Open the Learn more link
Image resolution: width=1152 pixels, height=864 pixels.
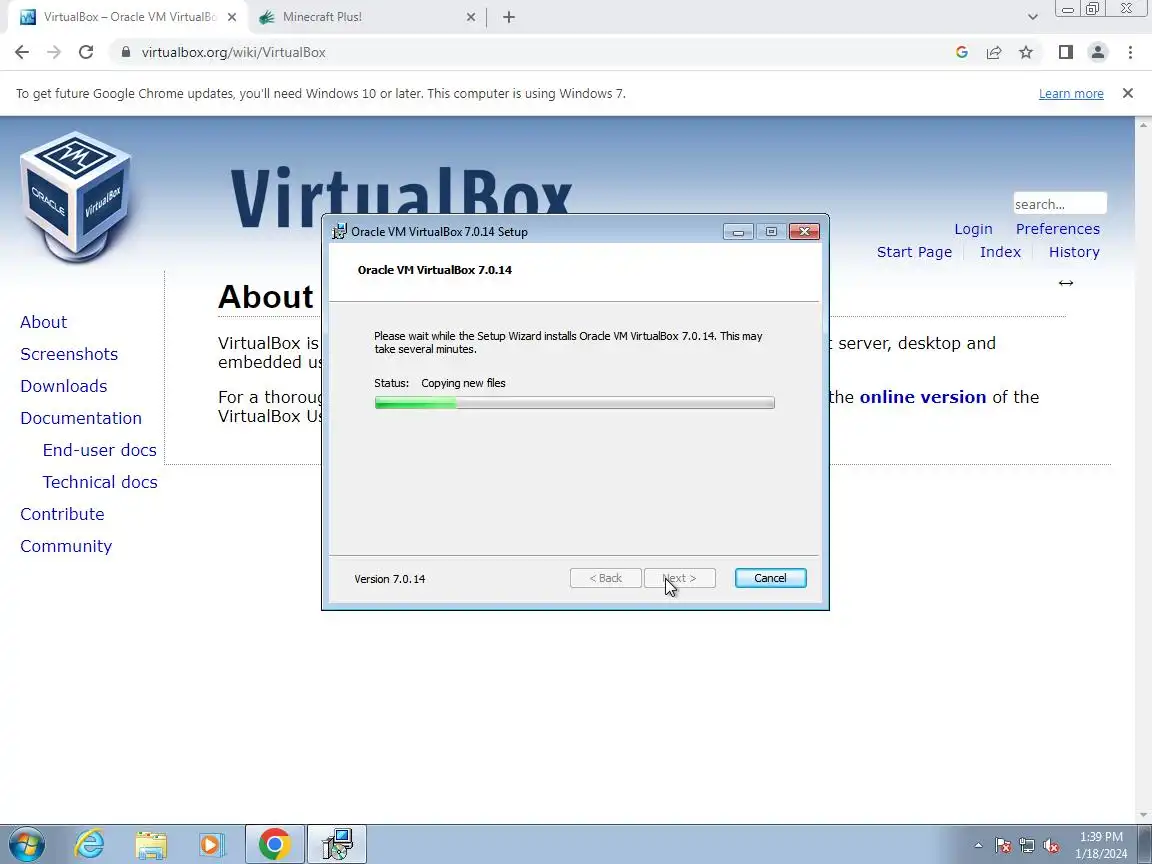(1070, 94)
